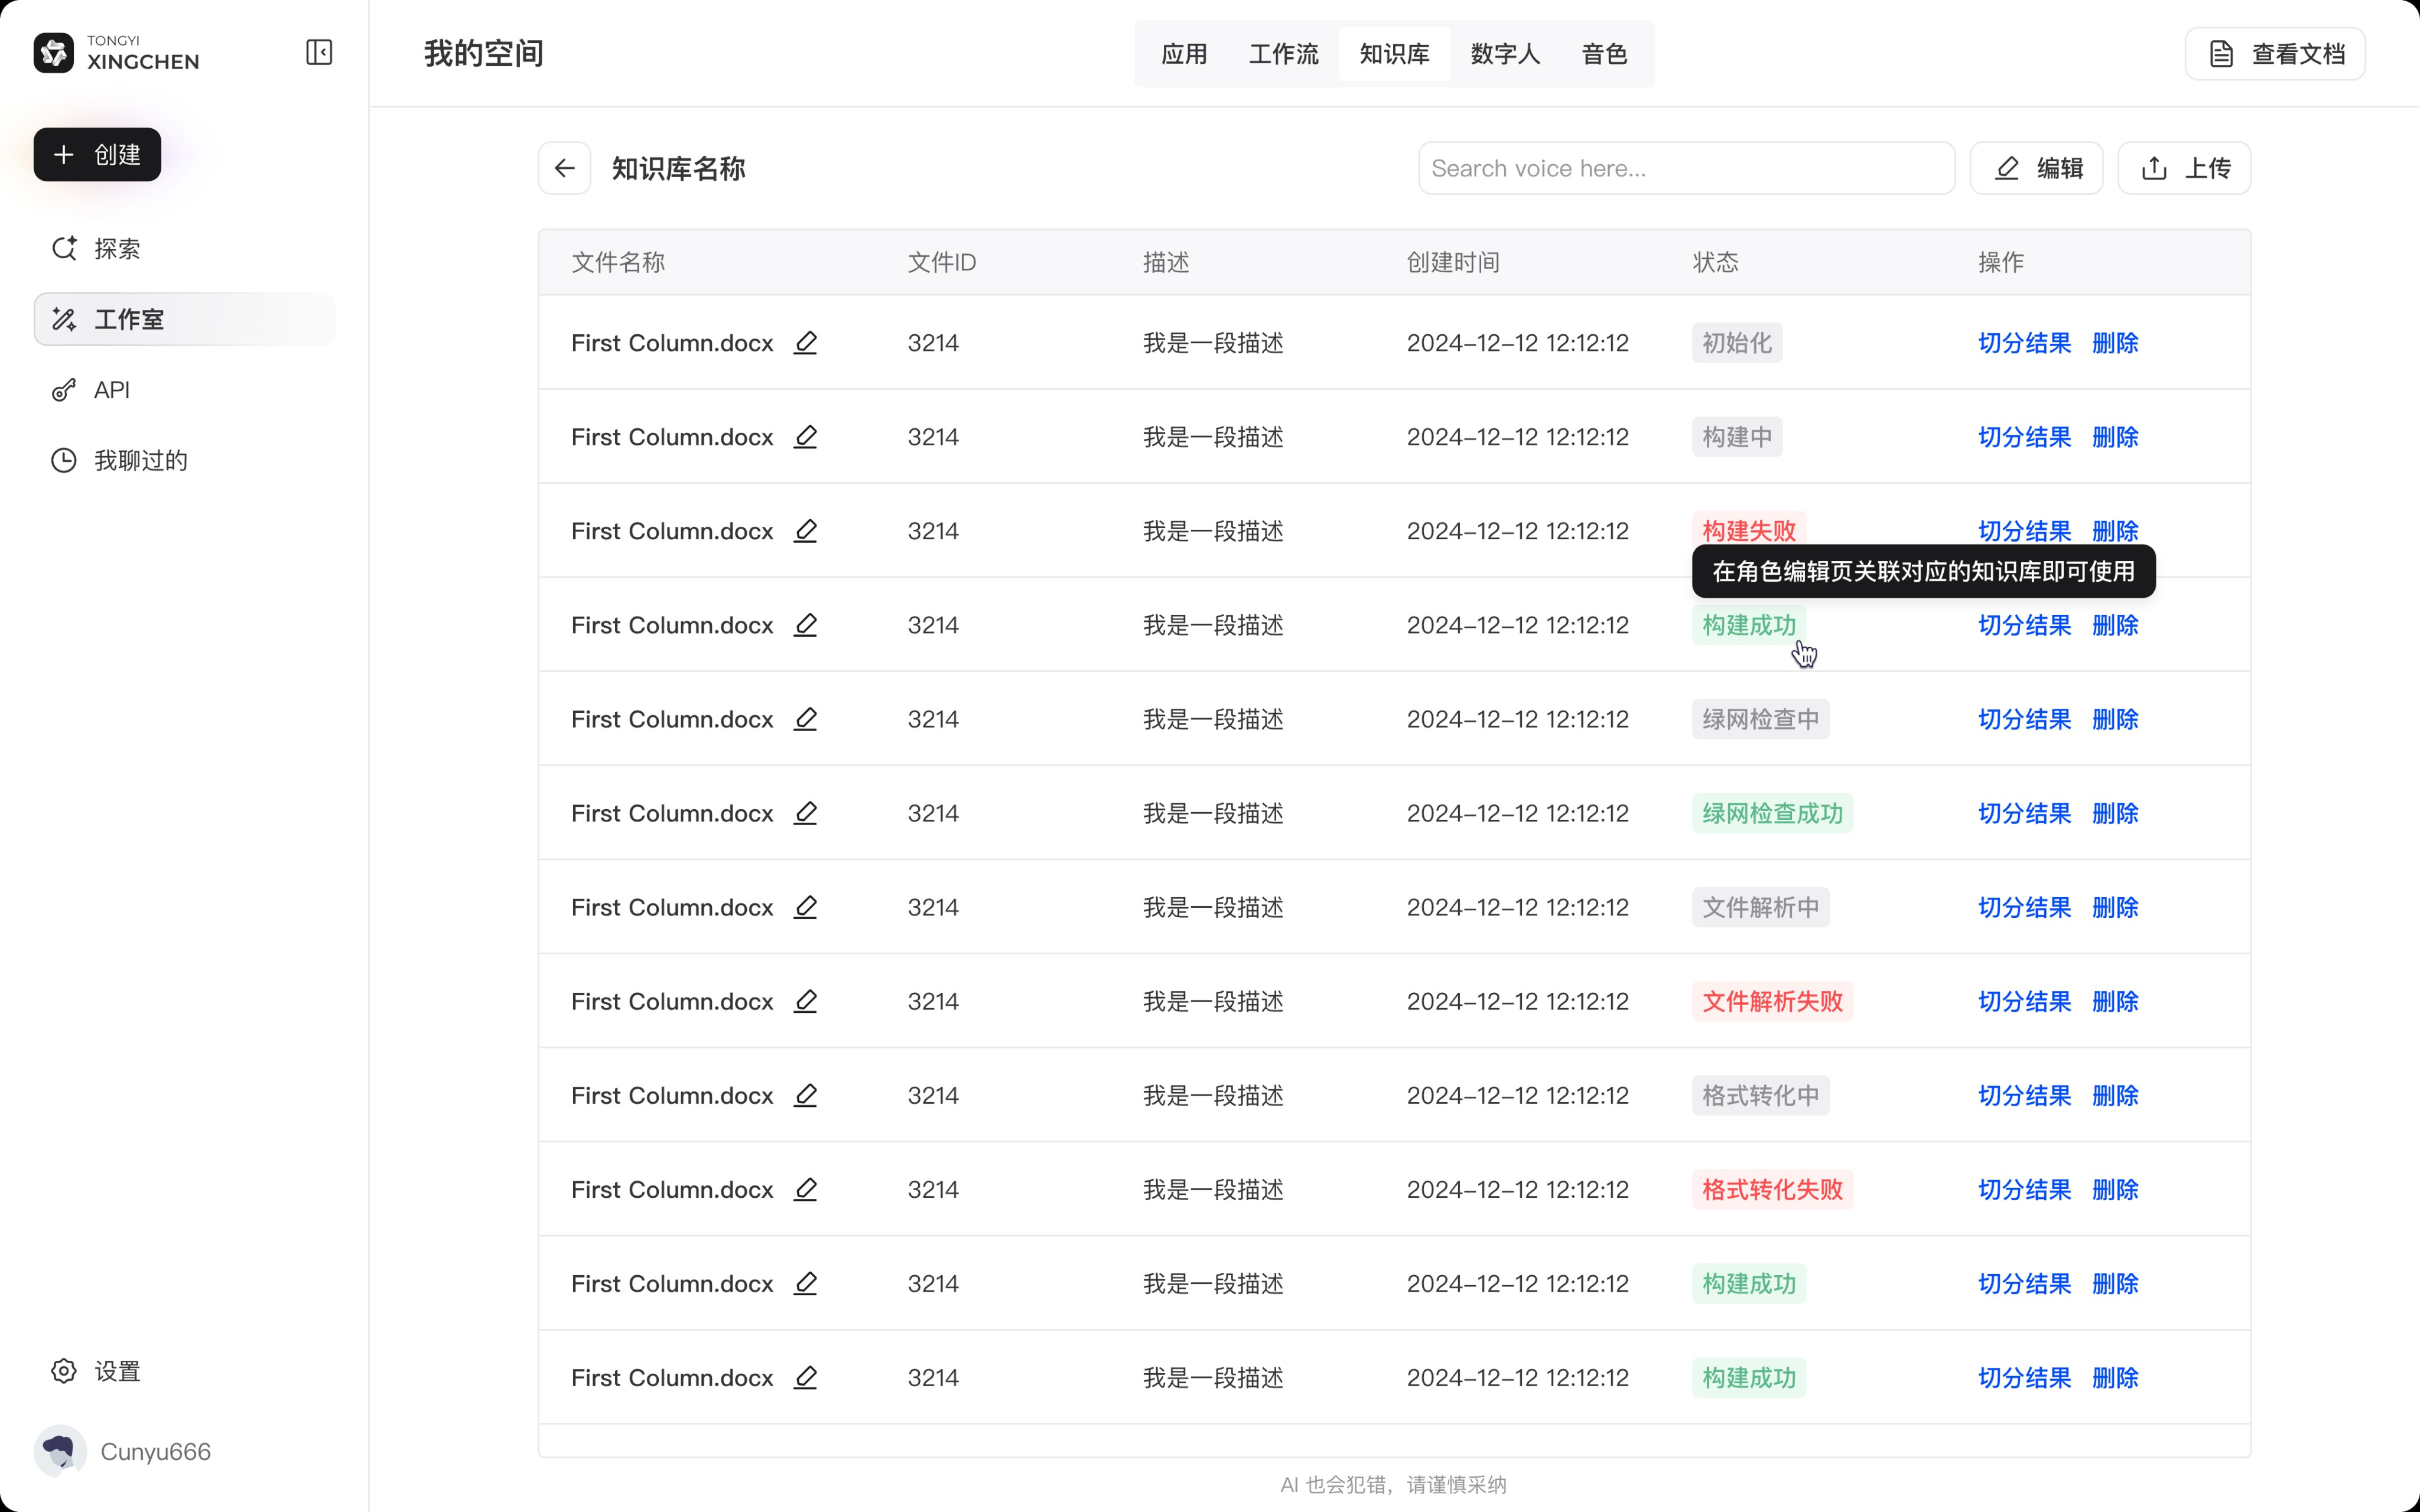Select the 音色 tab
2420x1512 pixels.
pos(1604,54)
